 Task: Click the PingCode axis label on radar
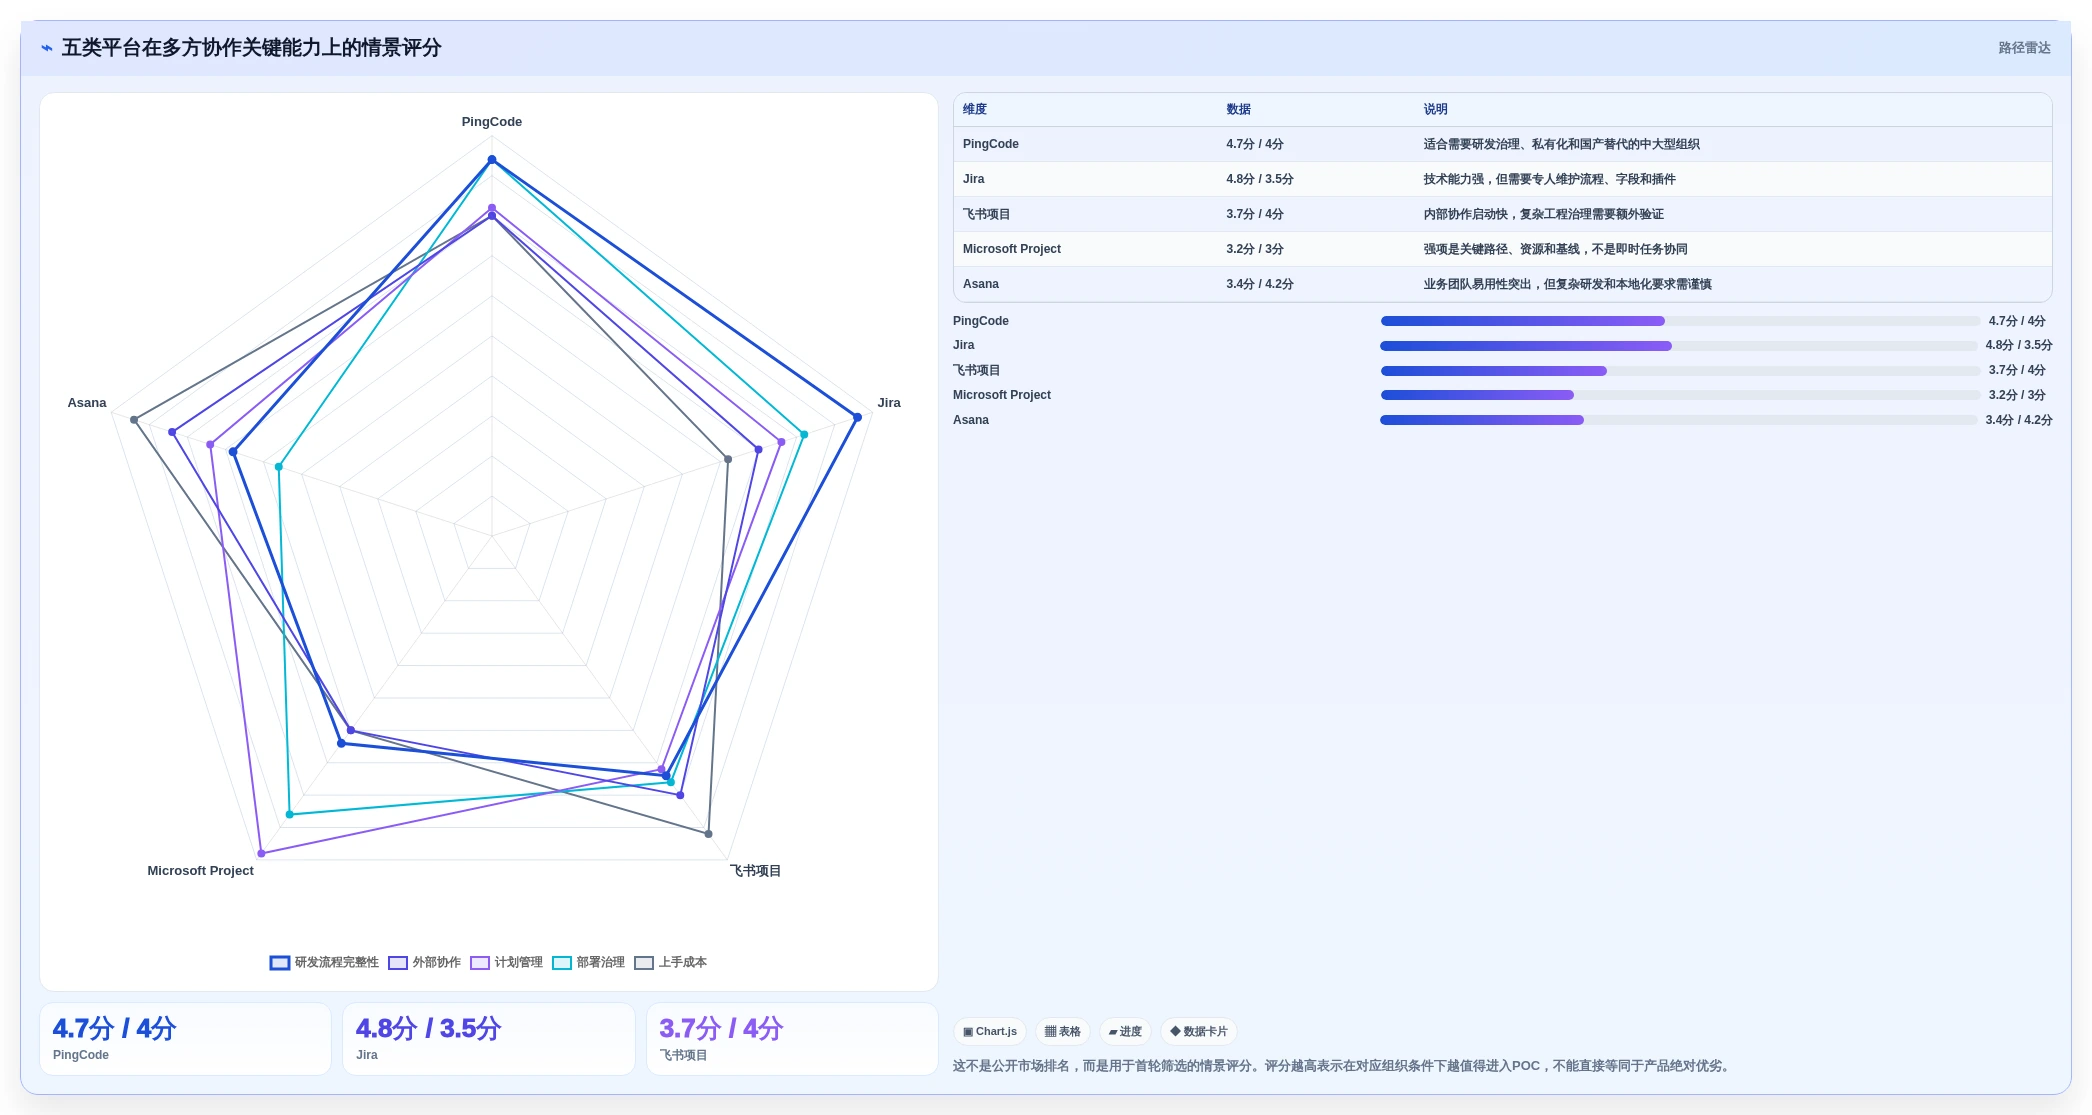(492, 122)
